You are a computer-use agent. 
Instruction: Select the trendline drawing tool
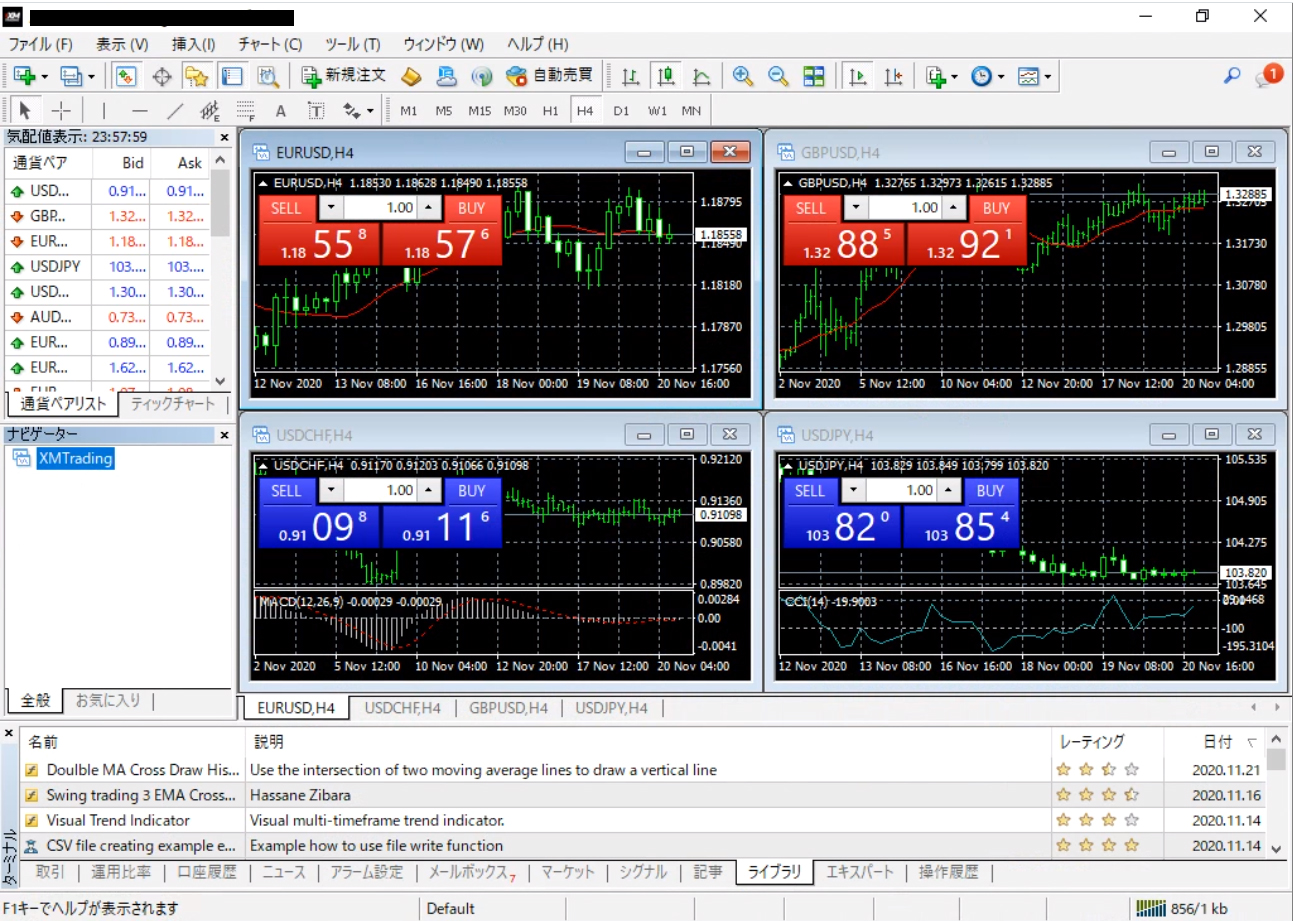(175, 110)
